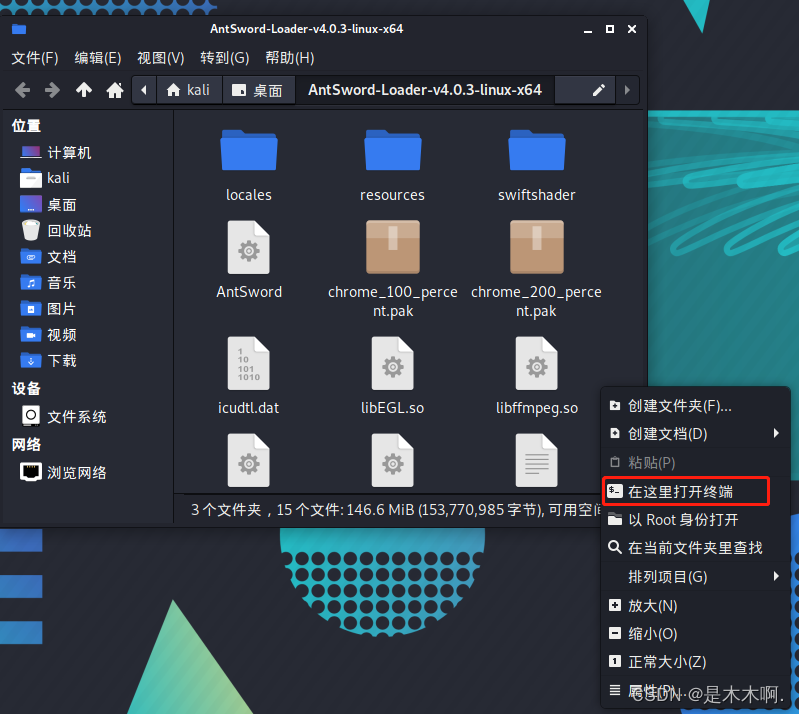Viewport: 799px width, 714px height.
Task: Open 音乐 in the sidebar
Action: pos(48,282)
